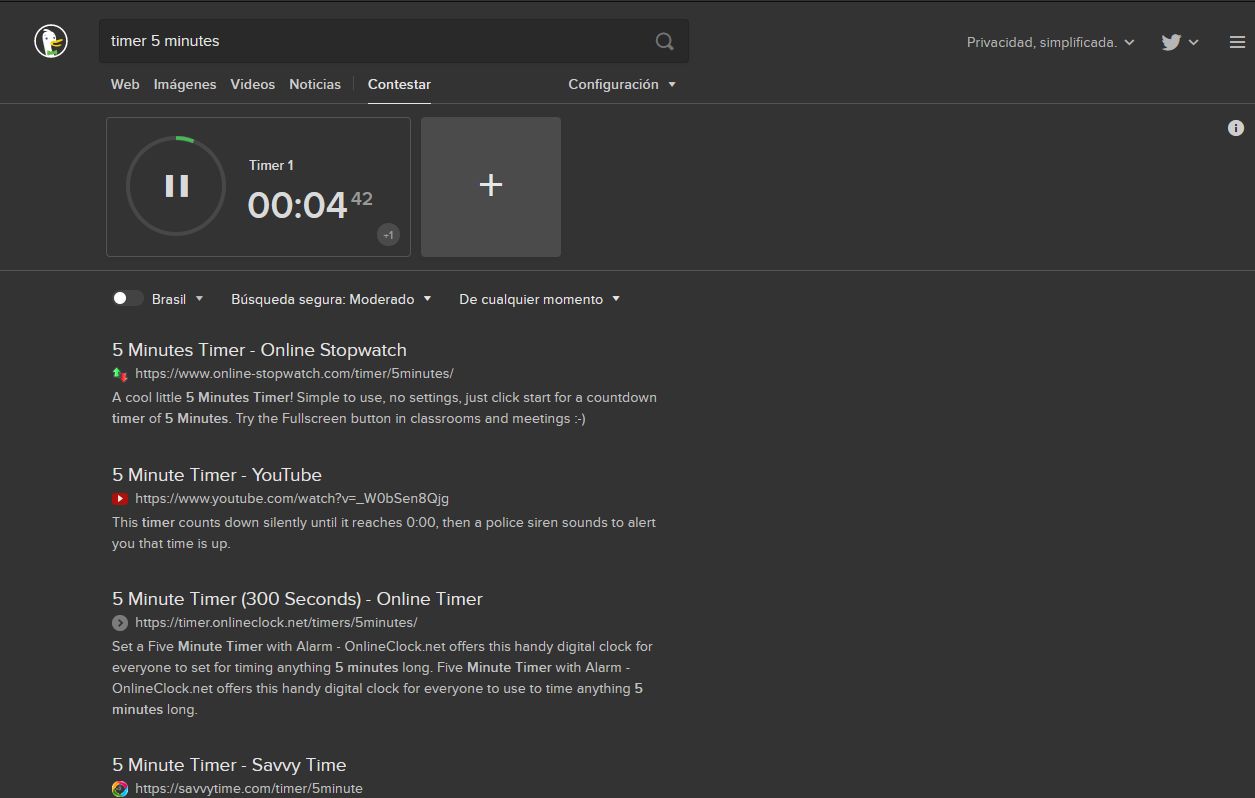Switch to the Imágenes tab

click(x=184, y=84)
